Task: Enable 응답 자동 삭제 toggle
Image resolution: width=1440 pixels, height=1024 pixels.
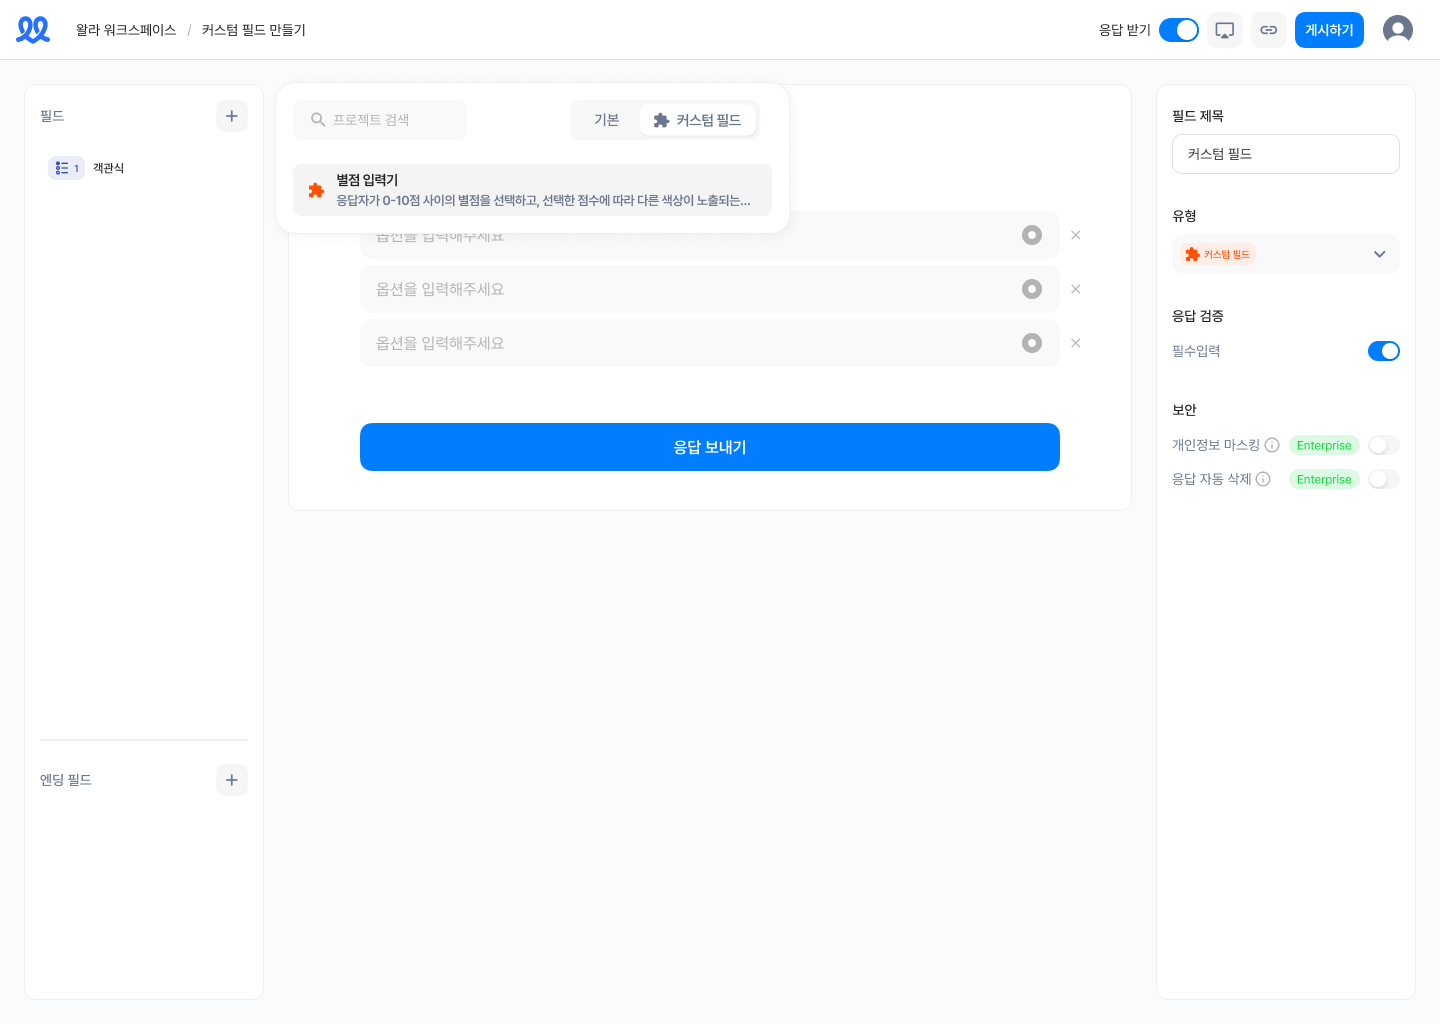Action: [x=1384, y=479]
